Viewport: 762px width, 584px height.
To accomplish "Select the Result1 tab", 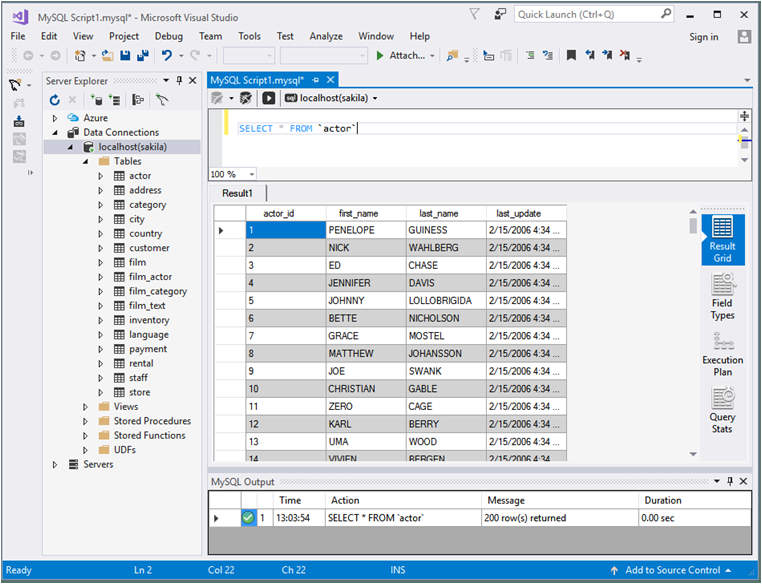I will [238, 193].
